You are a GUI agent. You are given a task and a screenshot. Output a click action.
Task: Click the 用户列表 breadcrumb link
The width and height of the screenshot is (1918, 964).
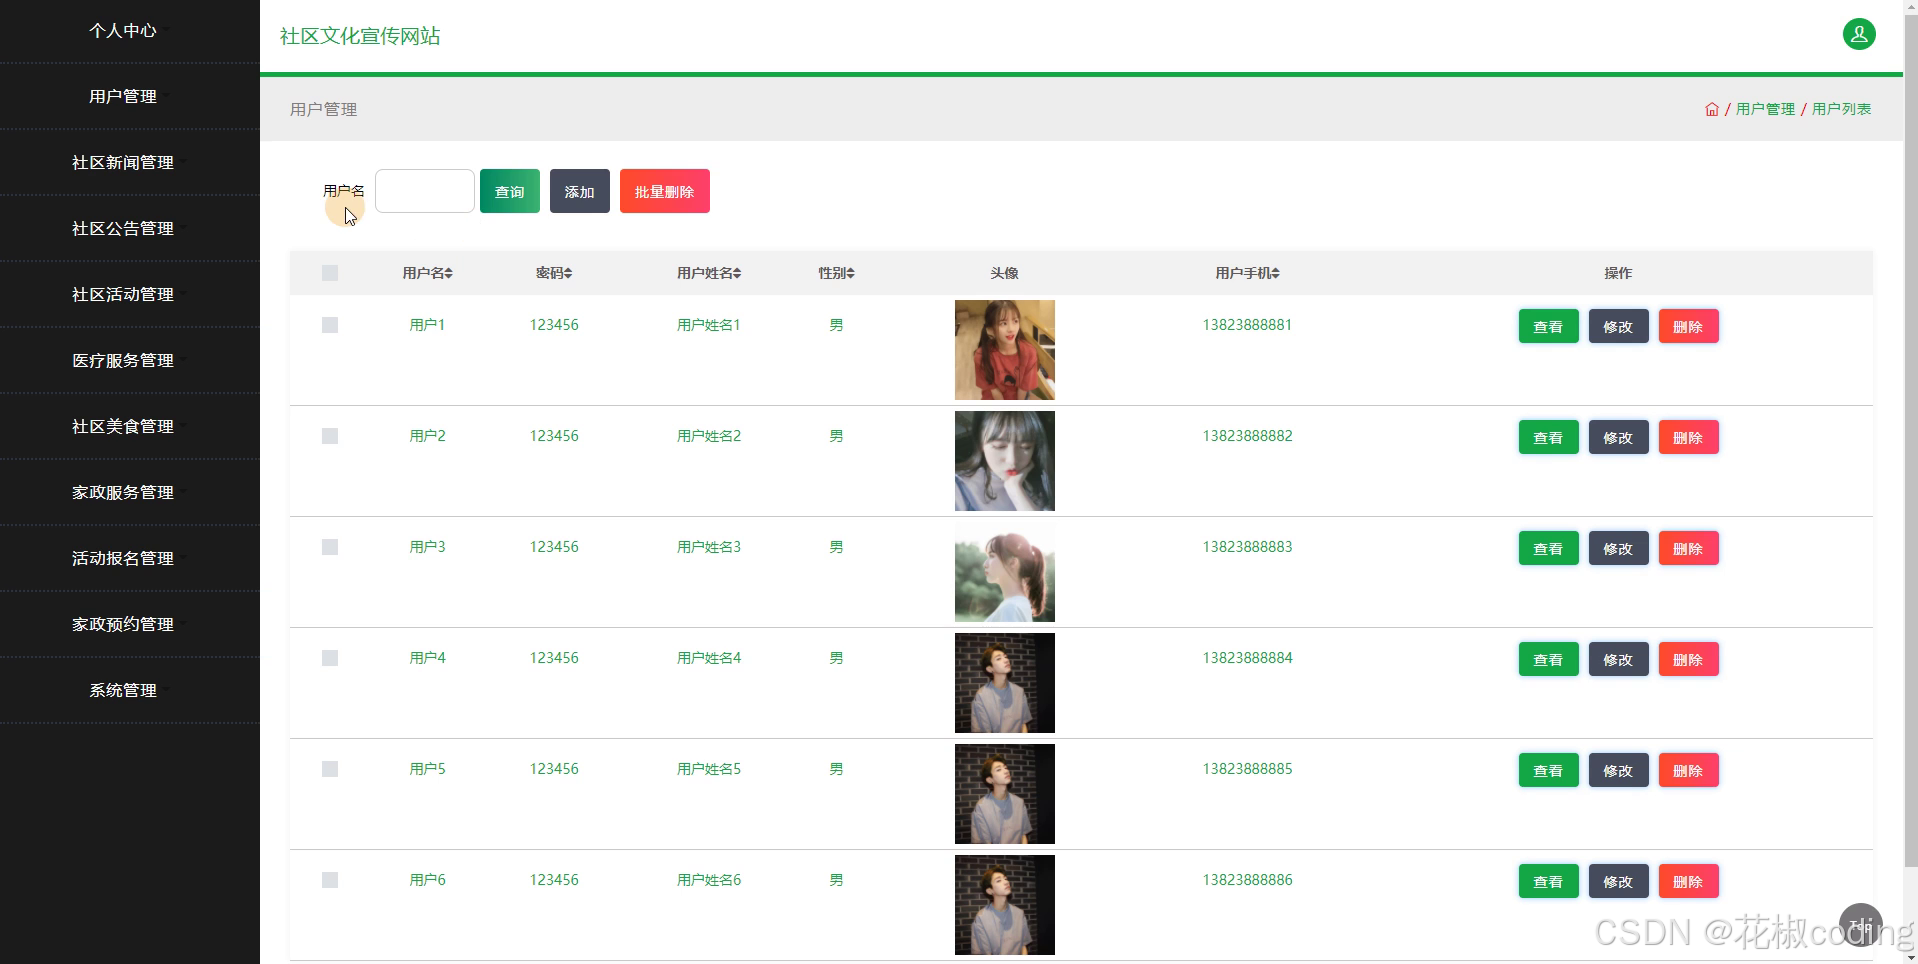(x=1842, y=109)
